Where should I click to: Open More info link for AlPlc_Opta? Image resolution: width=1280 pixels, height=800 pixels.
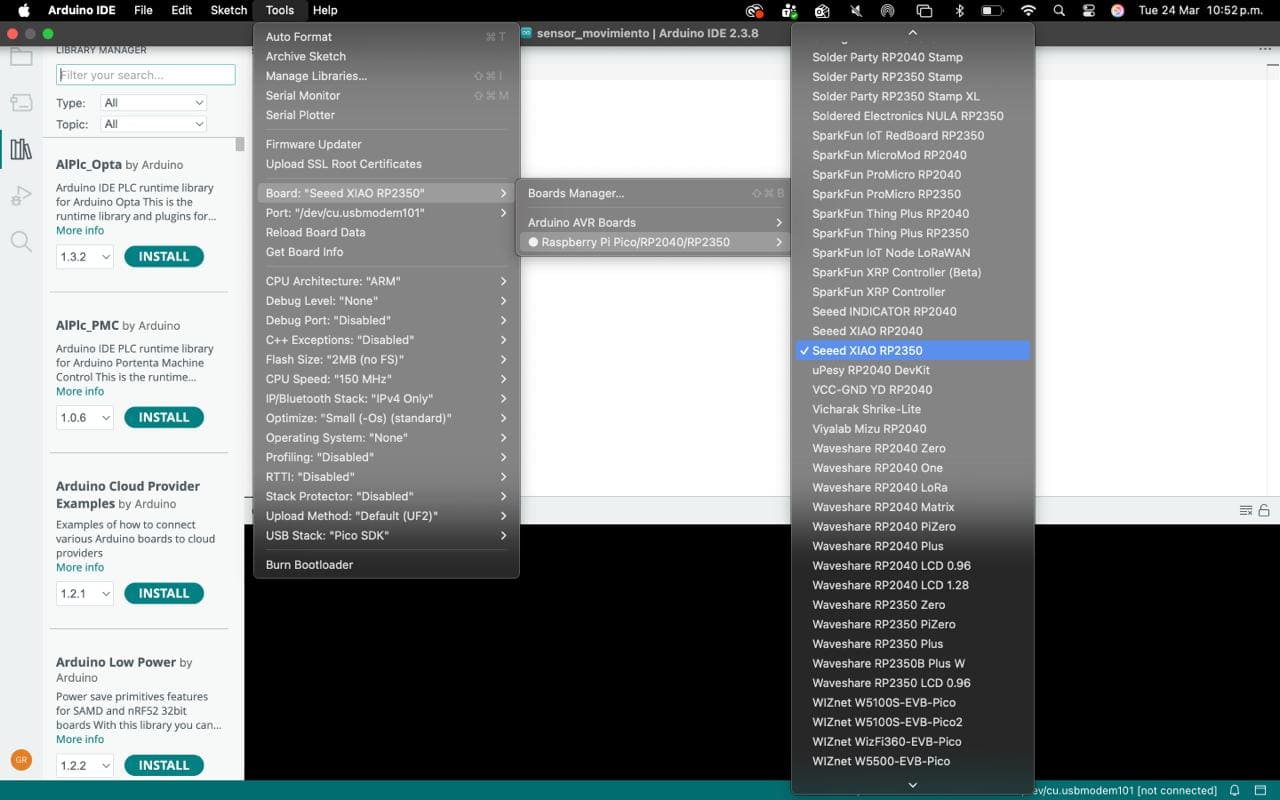(x=80, y=231)
